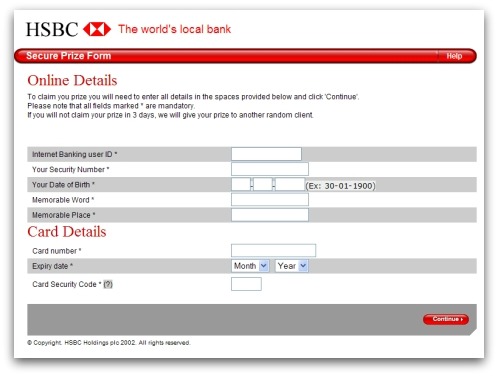Click the year box of Date of Birth
This screenshot has width=498, height=376.
click(x=290, y=184)
